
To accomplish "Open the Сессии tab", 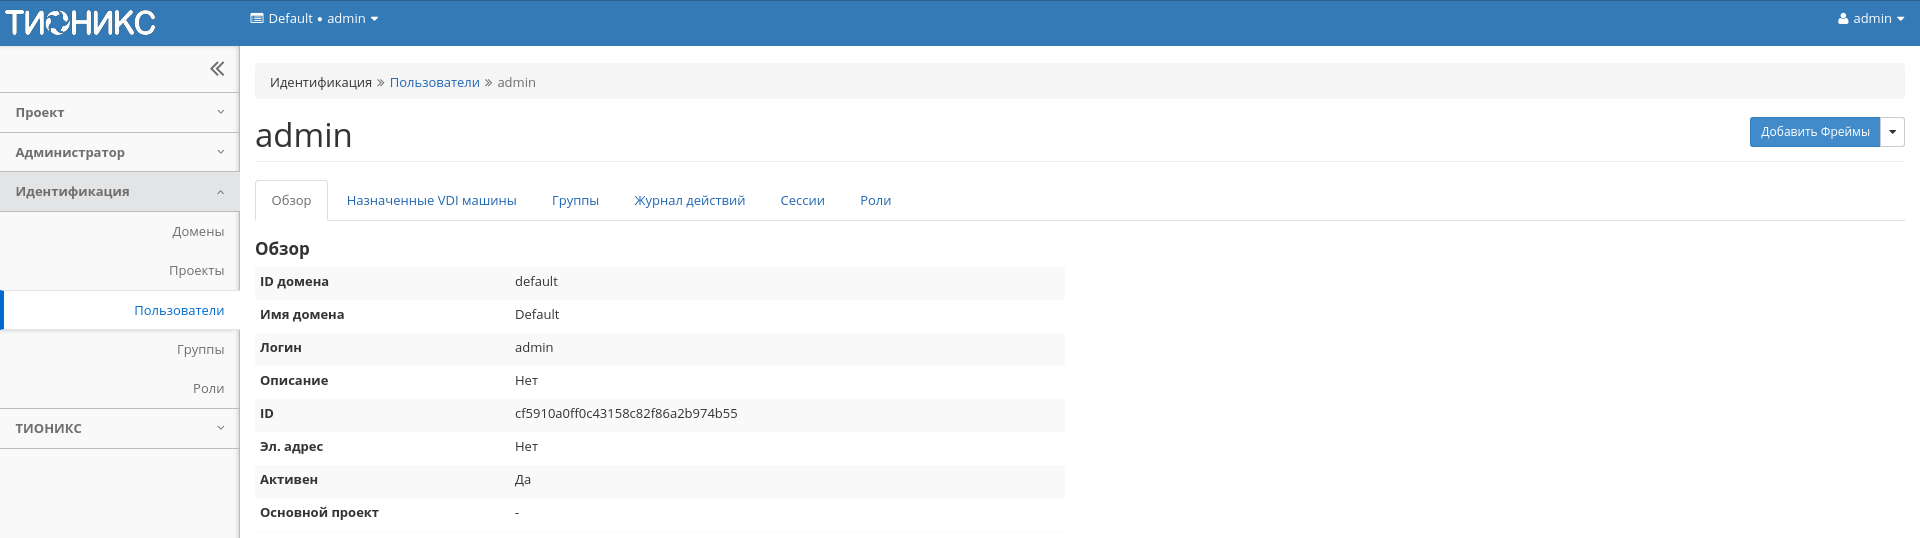I will pos(802,201).
